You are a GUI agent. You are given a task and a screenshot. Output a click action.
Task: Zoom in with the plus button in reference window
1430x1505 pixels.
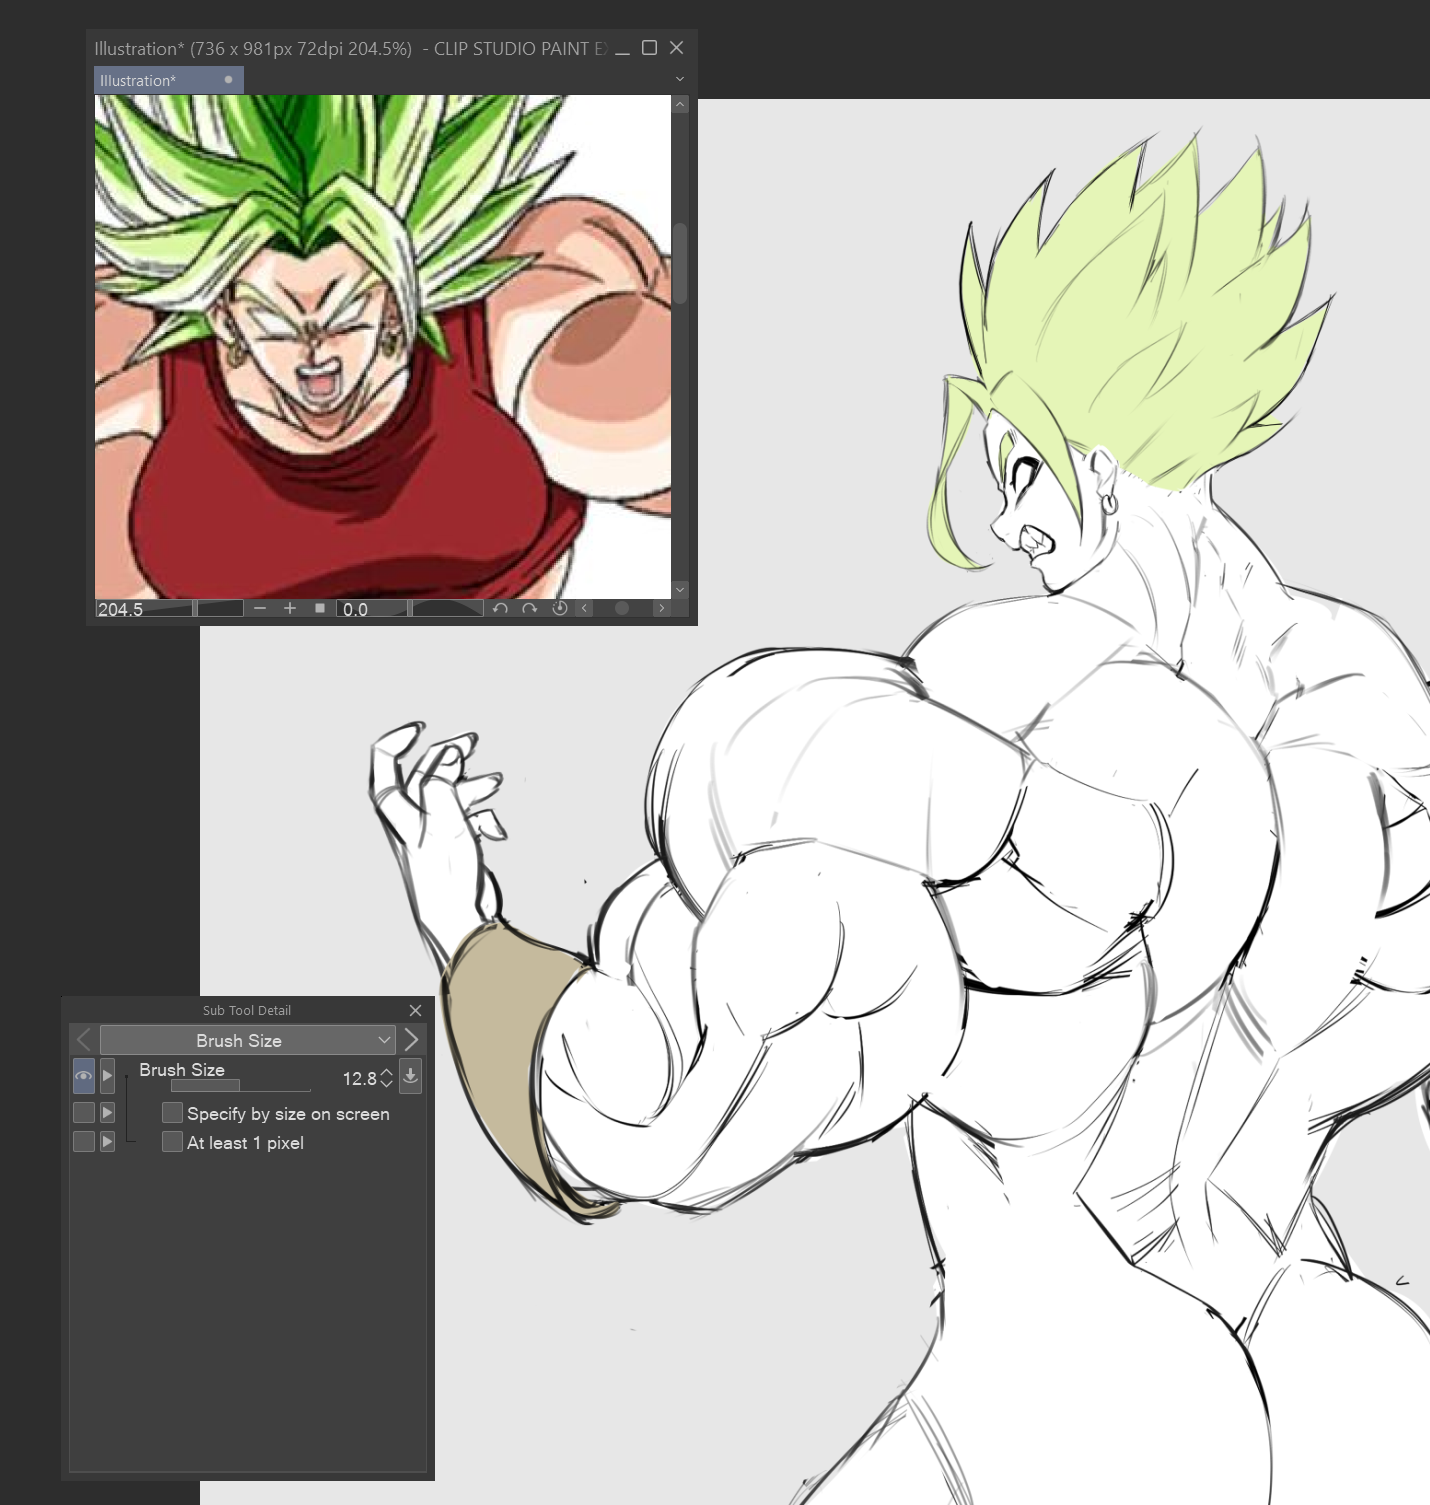click(290, 608)
